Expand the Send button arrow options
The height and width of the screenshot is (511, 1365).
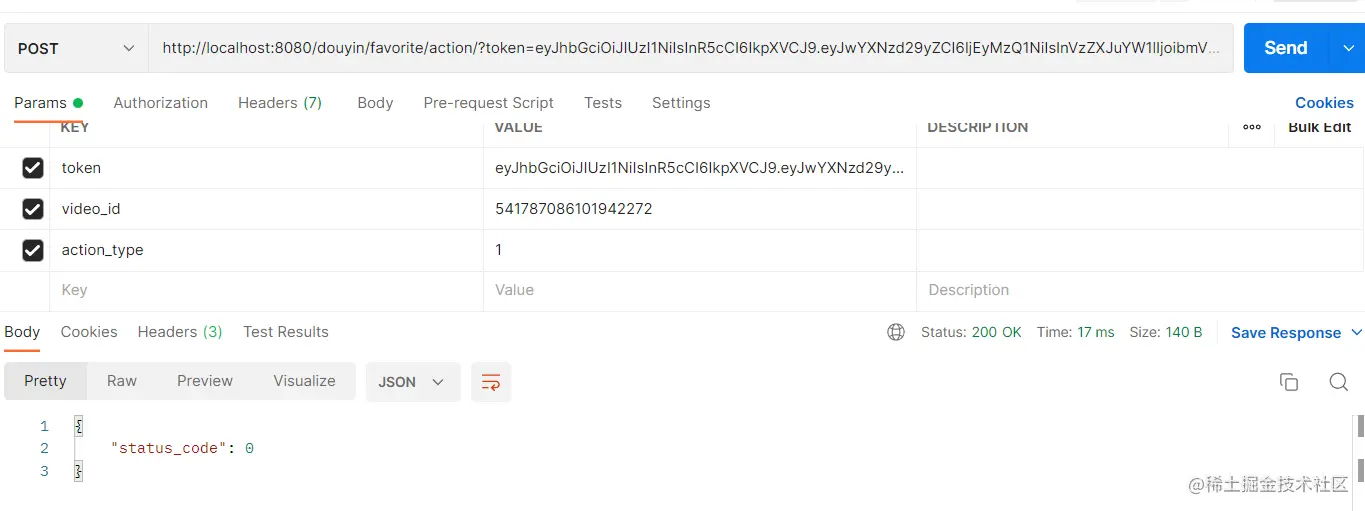pos(1346,48)
